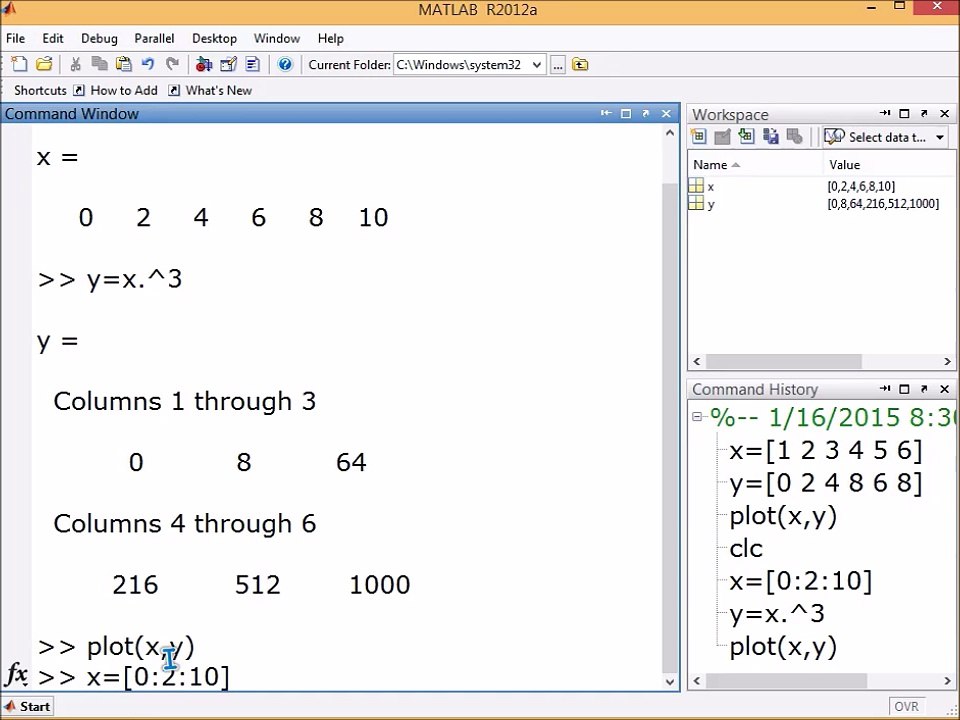Image resolution: width=960 pixels, height=720 pixels.
Task: Minimize the Command History panel
Action: click(885, 388)
